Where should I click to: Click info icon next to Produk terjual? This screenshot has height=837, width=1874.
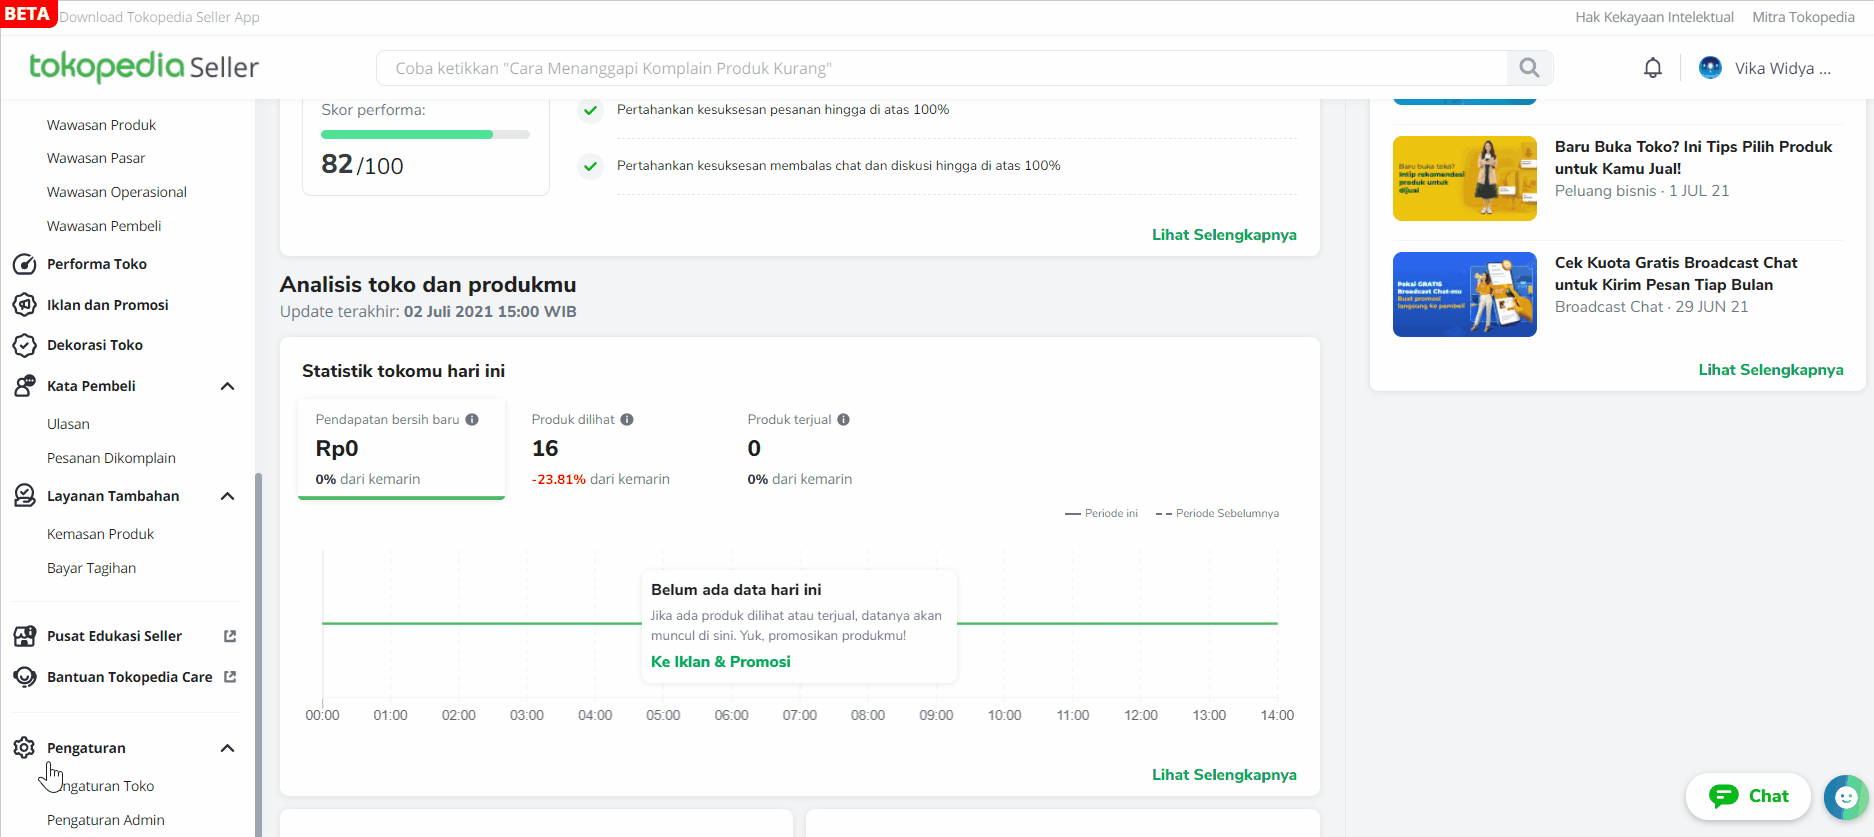(x=844, y=420)
